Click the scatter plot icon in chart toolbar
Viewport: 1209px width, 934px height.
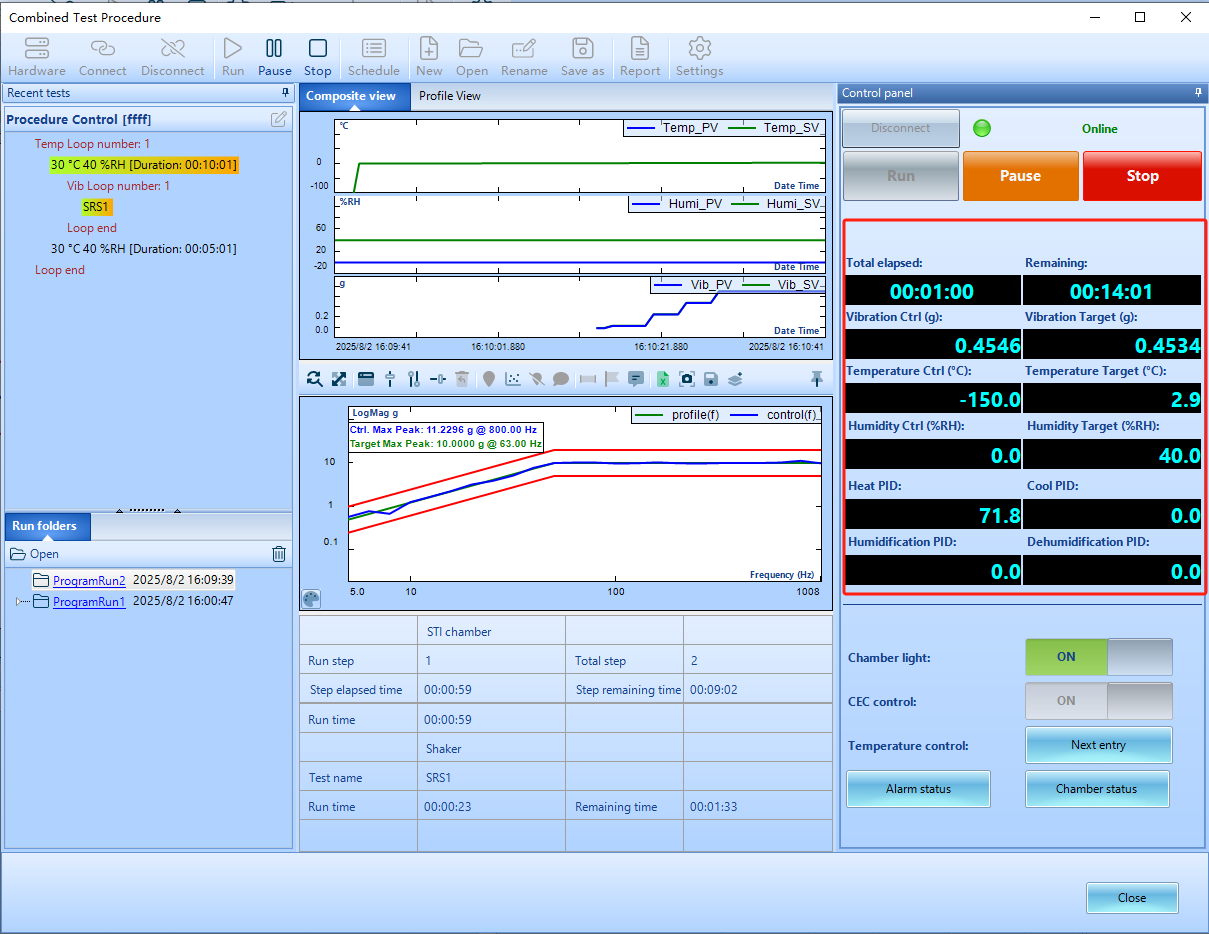pyautogui.click(x=513, y=379)
